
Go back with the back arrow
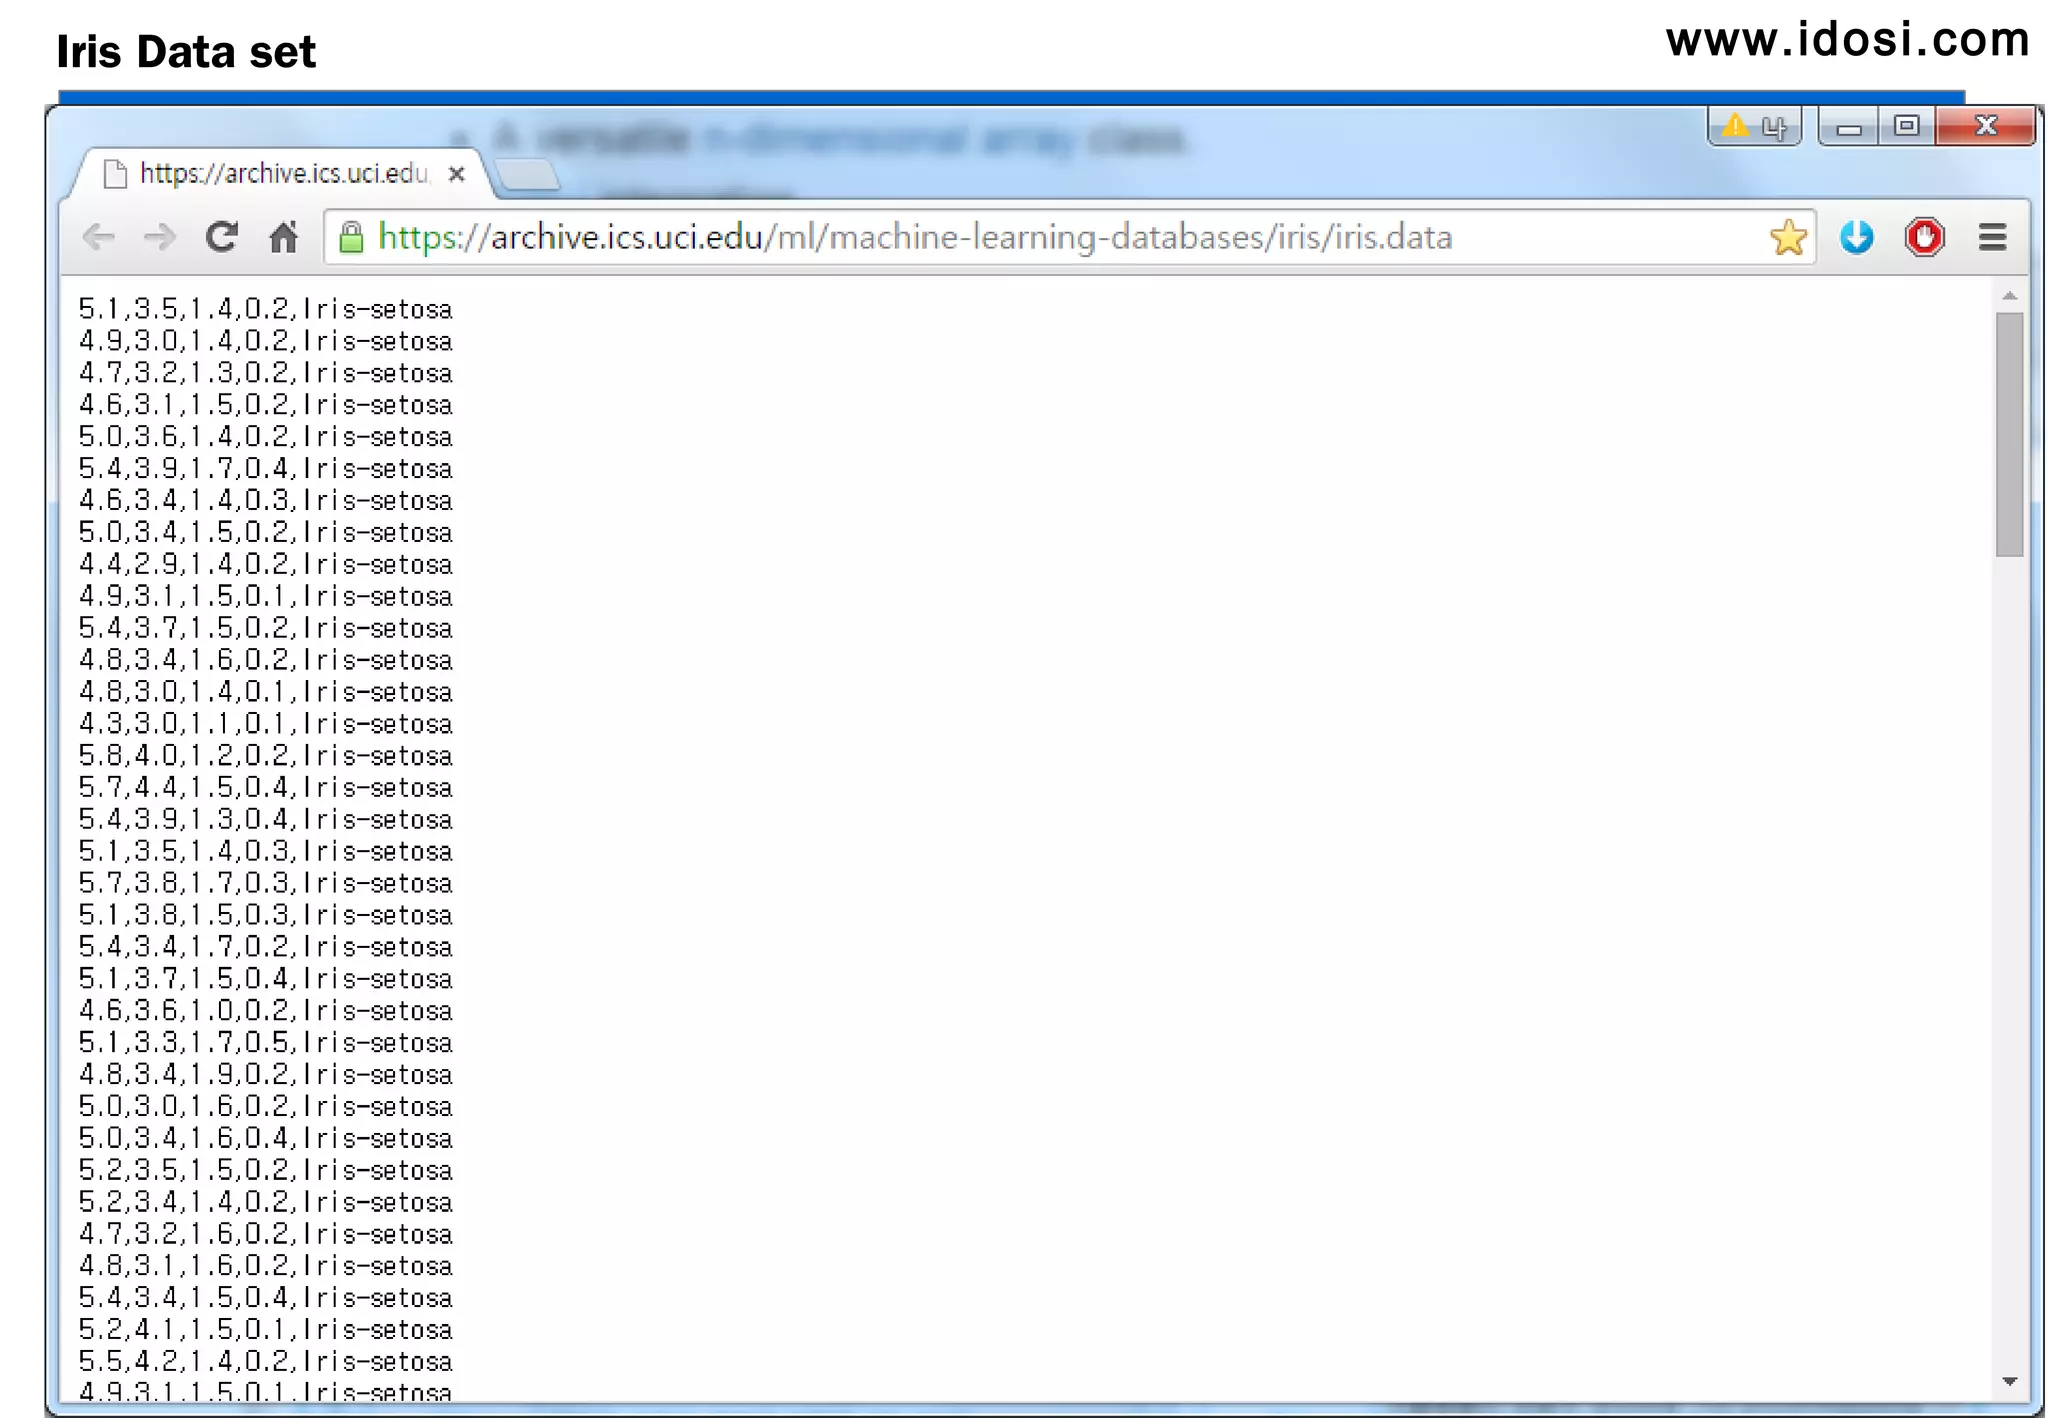pyautogui.click(x=98, y=238)
